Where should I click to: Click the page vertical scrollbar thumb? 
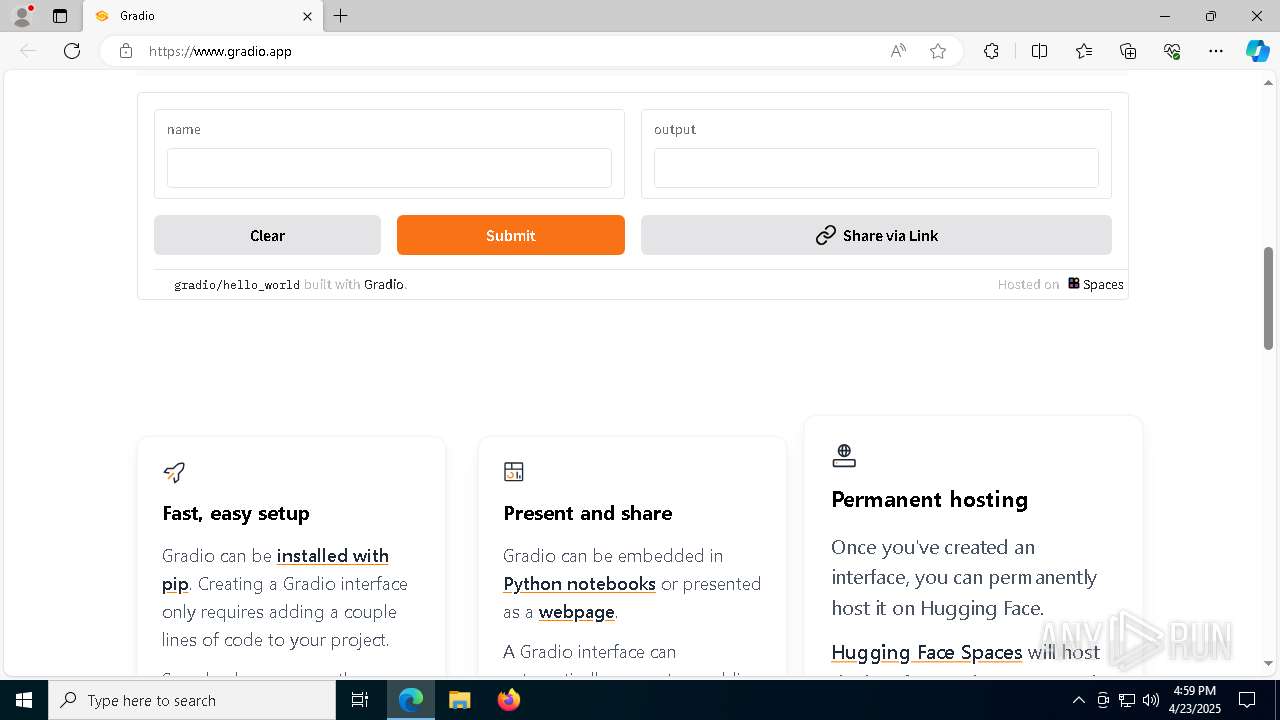pyautogui.click(x=1268, y=298)
